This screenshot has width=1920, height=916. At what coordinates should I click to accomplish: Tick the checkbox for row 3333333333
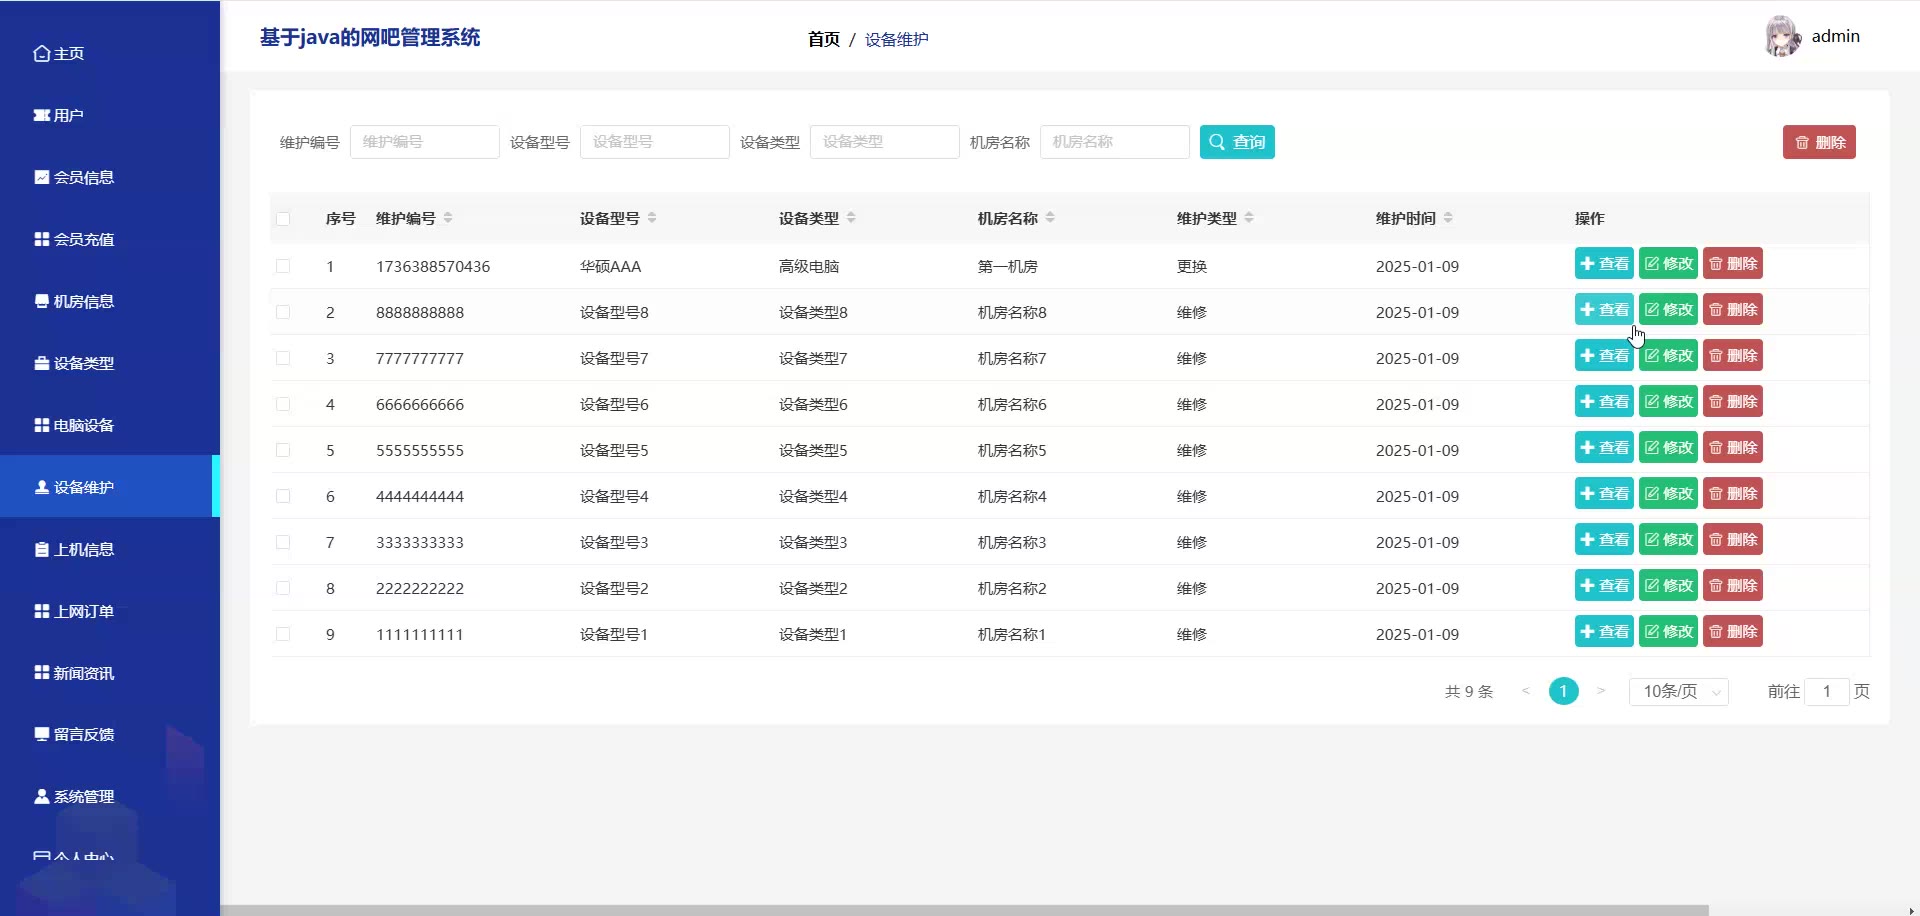pyautogui.click(x=283, y=542)
